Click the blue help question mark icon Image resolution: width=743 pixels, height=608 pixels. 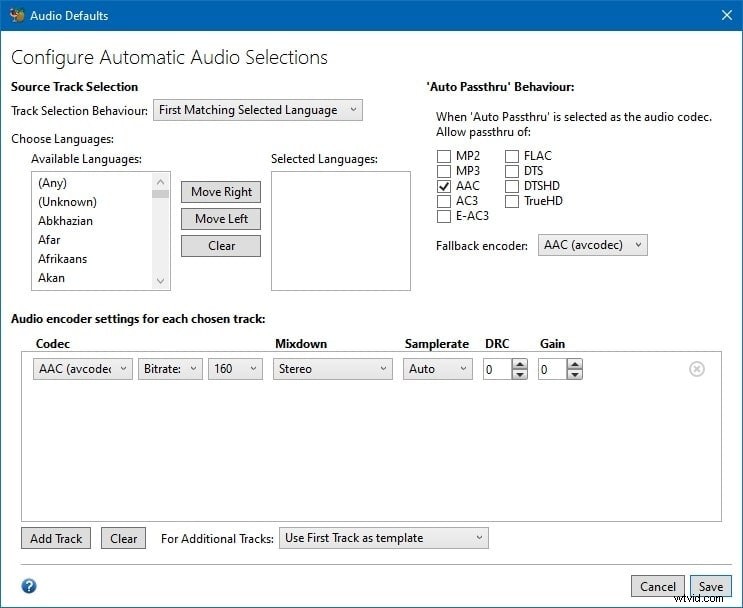(29, 586)
